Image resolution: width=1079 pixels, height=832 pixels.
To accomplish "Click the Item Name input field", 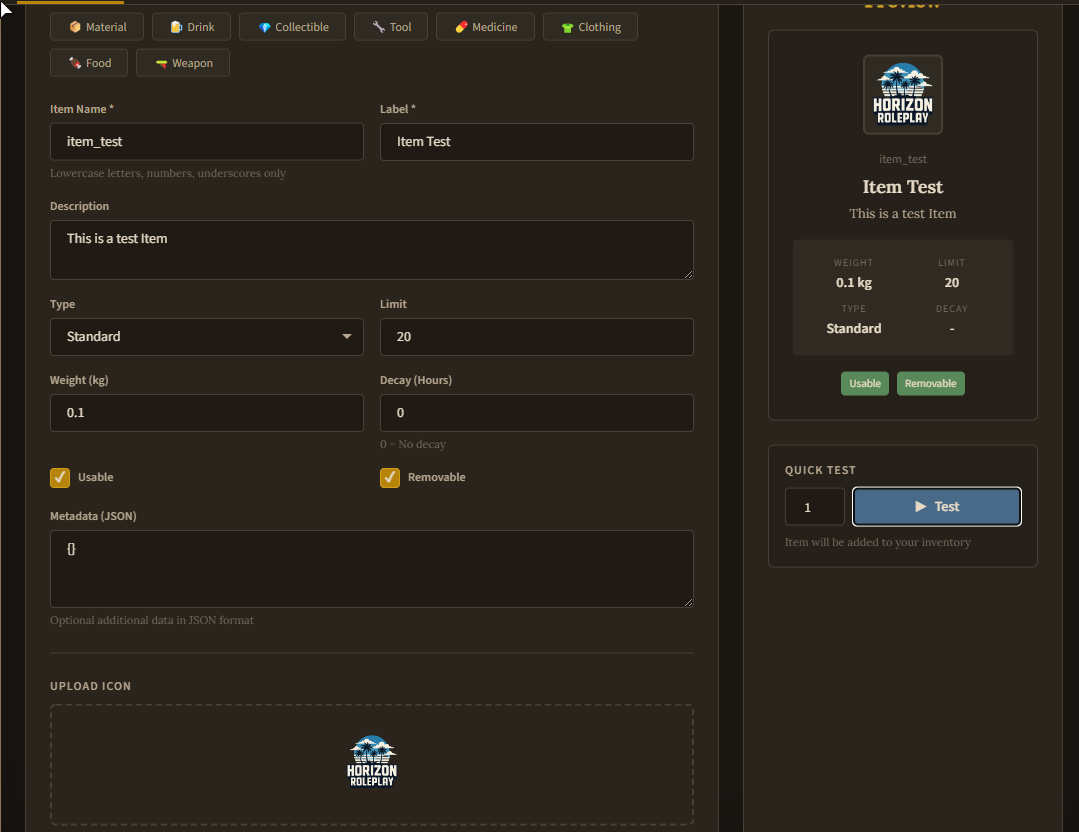I will 206,141.
